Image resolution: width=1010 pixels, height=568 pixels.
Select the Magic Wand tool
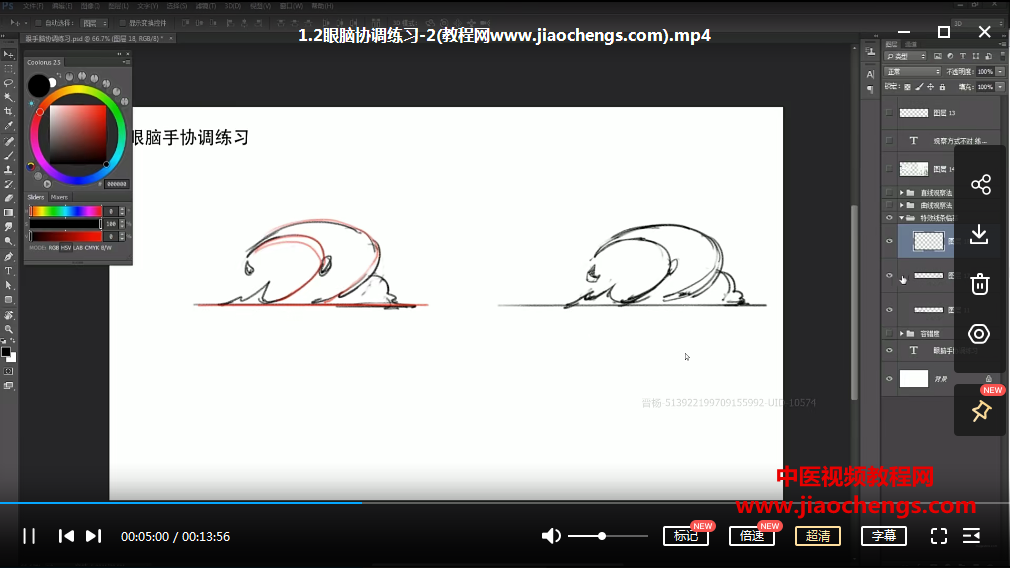pos(8,97)
